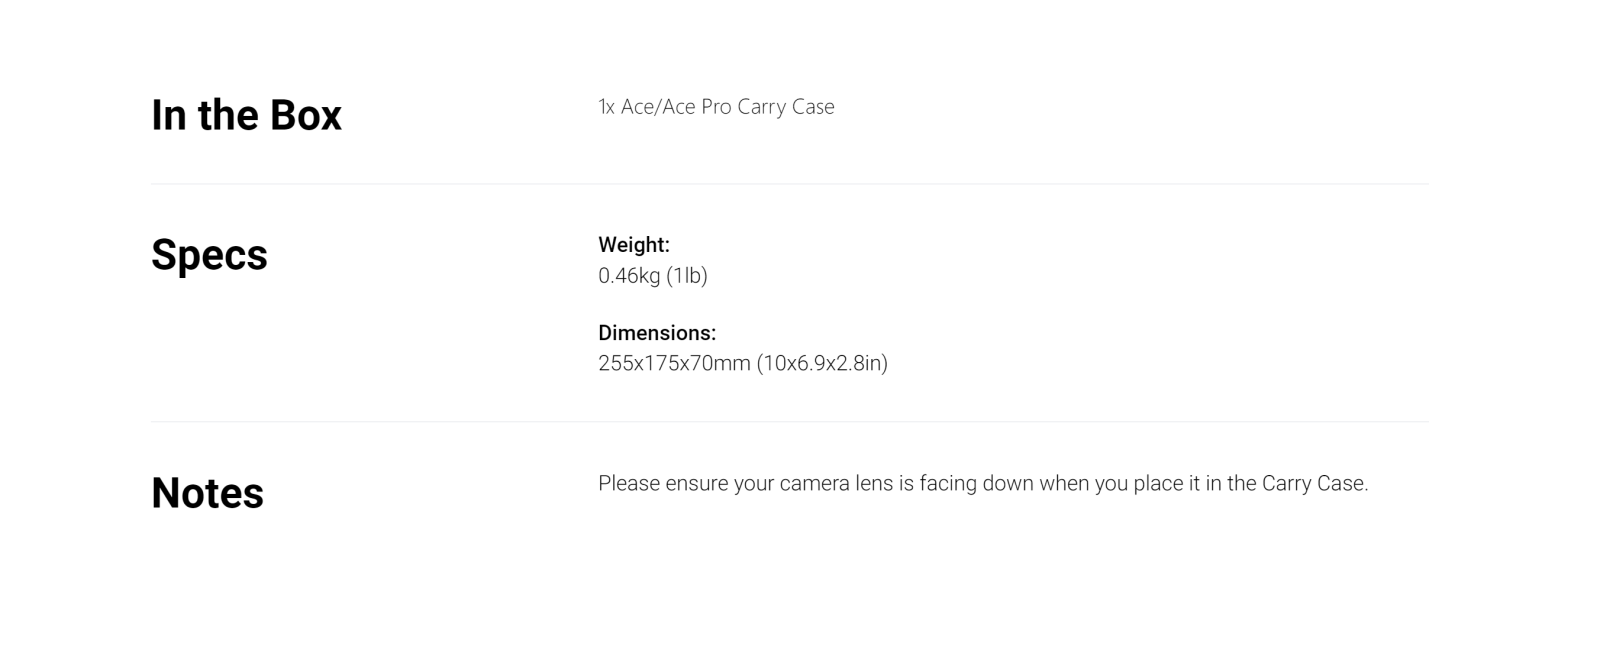Screen dimensions: 1600x669
Task: Click the "Notes" section heading
Action: click(207, 493)
